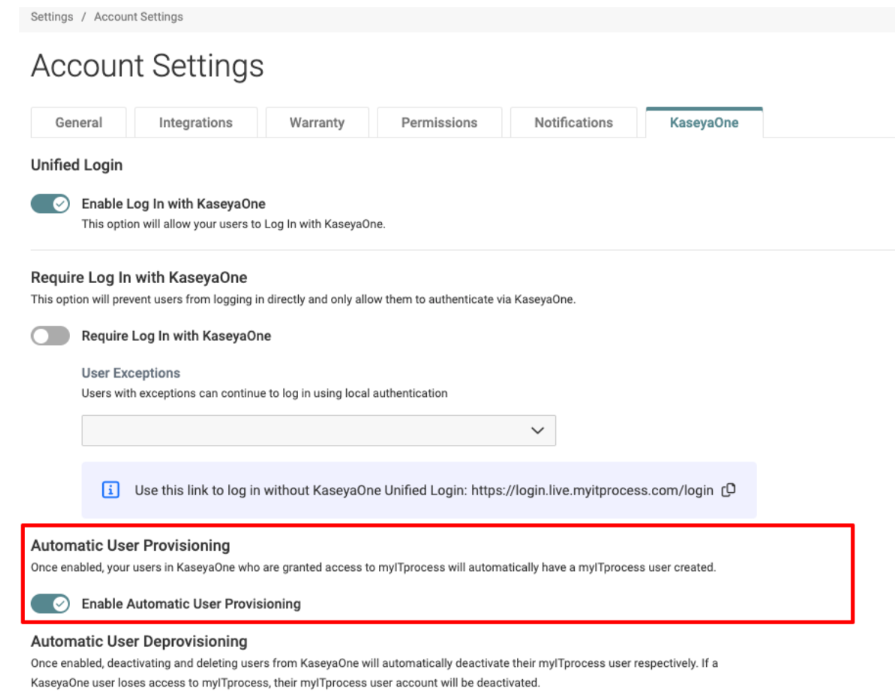Click the Account Settings page title
The image size is (895, 699).
[147, 66]
